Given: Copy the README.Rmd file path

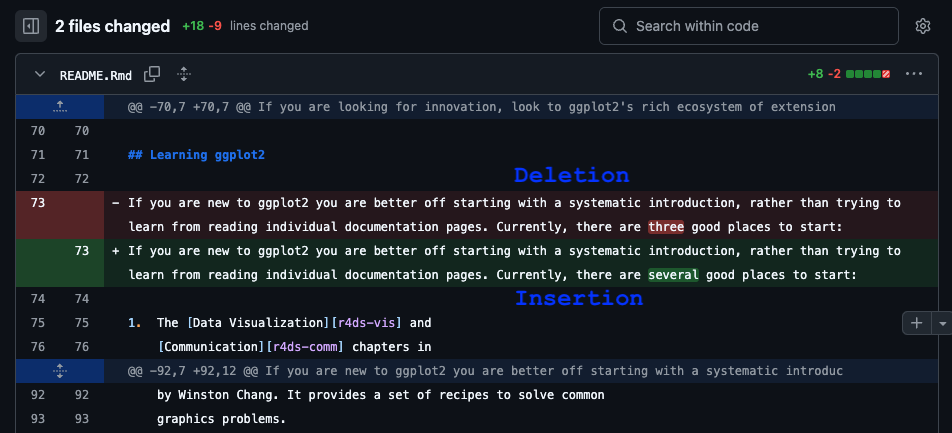Looking at the screenshot, I should (x=152, y=74).
